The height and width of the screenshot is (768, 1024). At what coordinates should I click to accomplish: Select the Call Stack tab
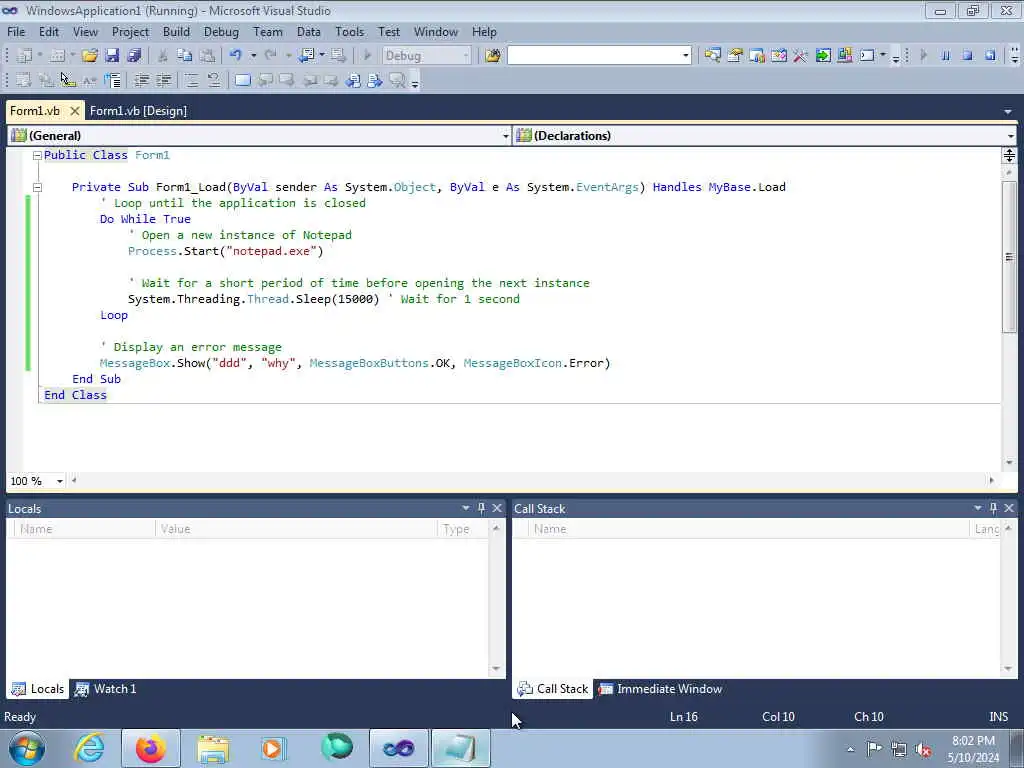click(x=553, y=689)
